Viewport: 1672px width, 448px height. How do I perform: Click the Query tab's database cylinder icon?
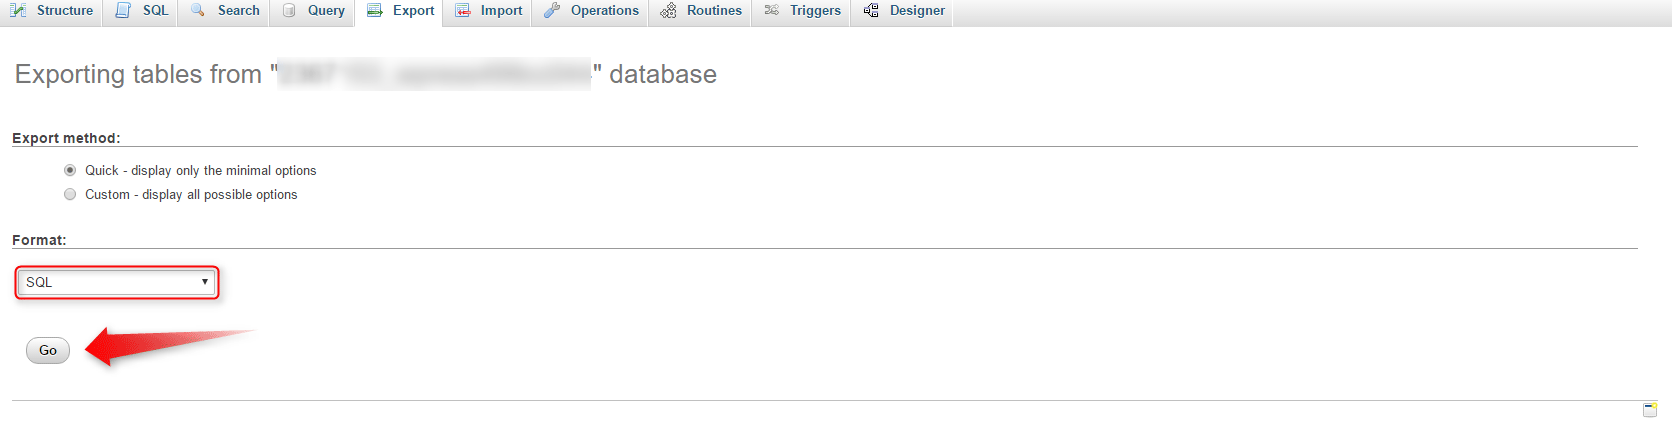click(x=289, y=10)
